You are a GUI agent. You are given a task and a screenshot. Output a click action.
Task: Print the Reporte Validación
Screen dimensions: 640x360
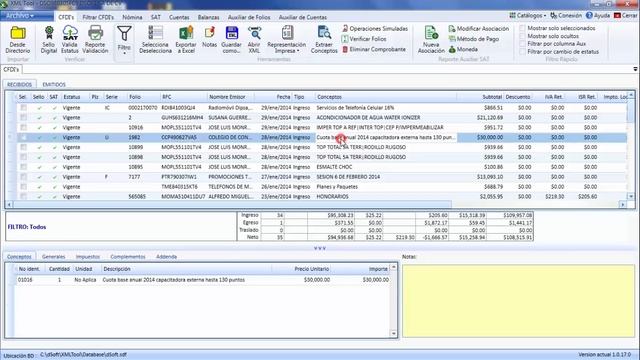click(96, 40)
